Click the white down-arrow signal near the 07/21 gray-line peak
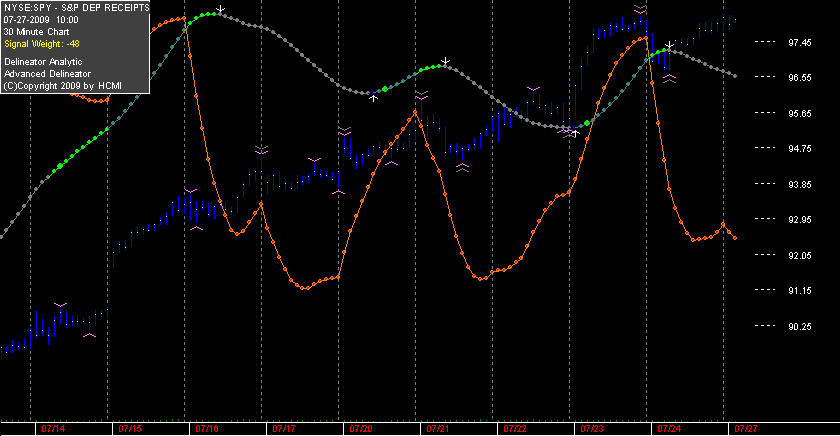The image size is (840, 436). (445, 62)
